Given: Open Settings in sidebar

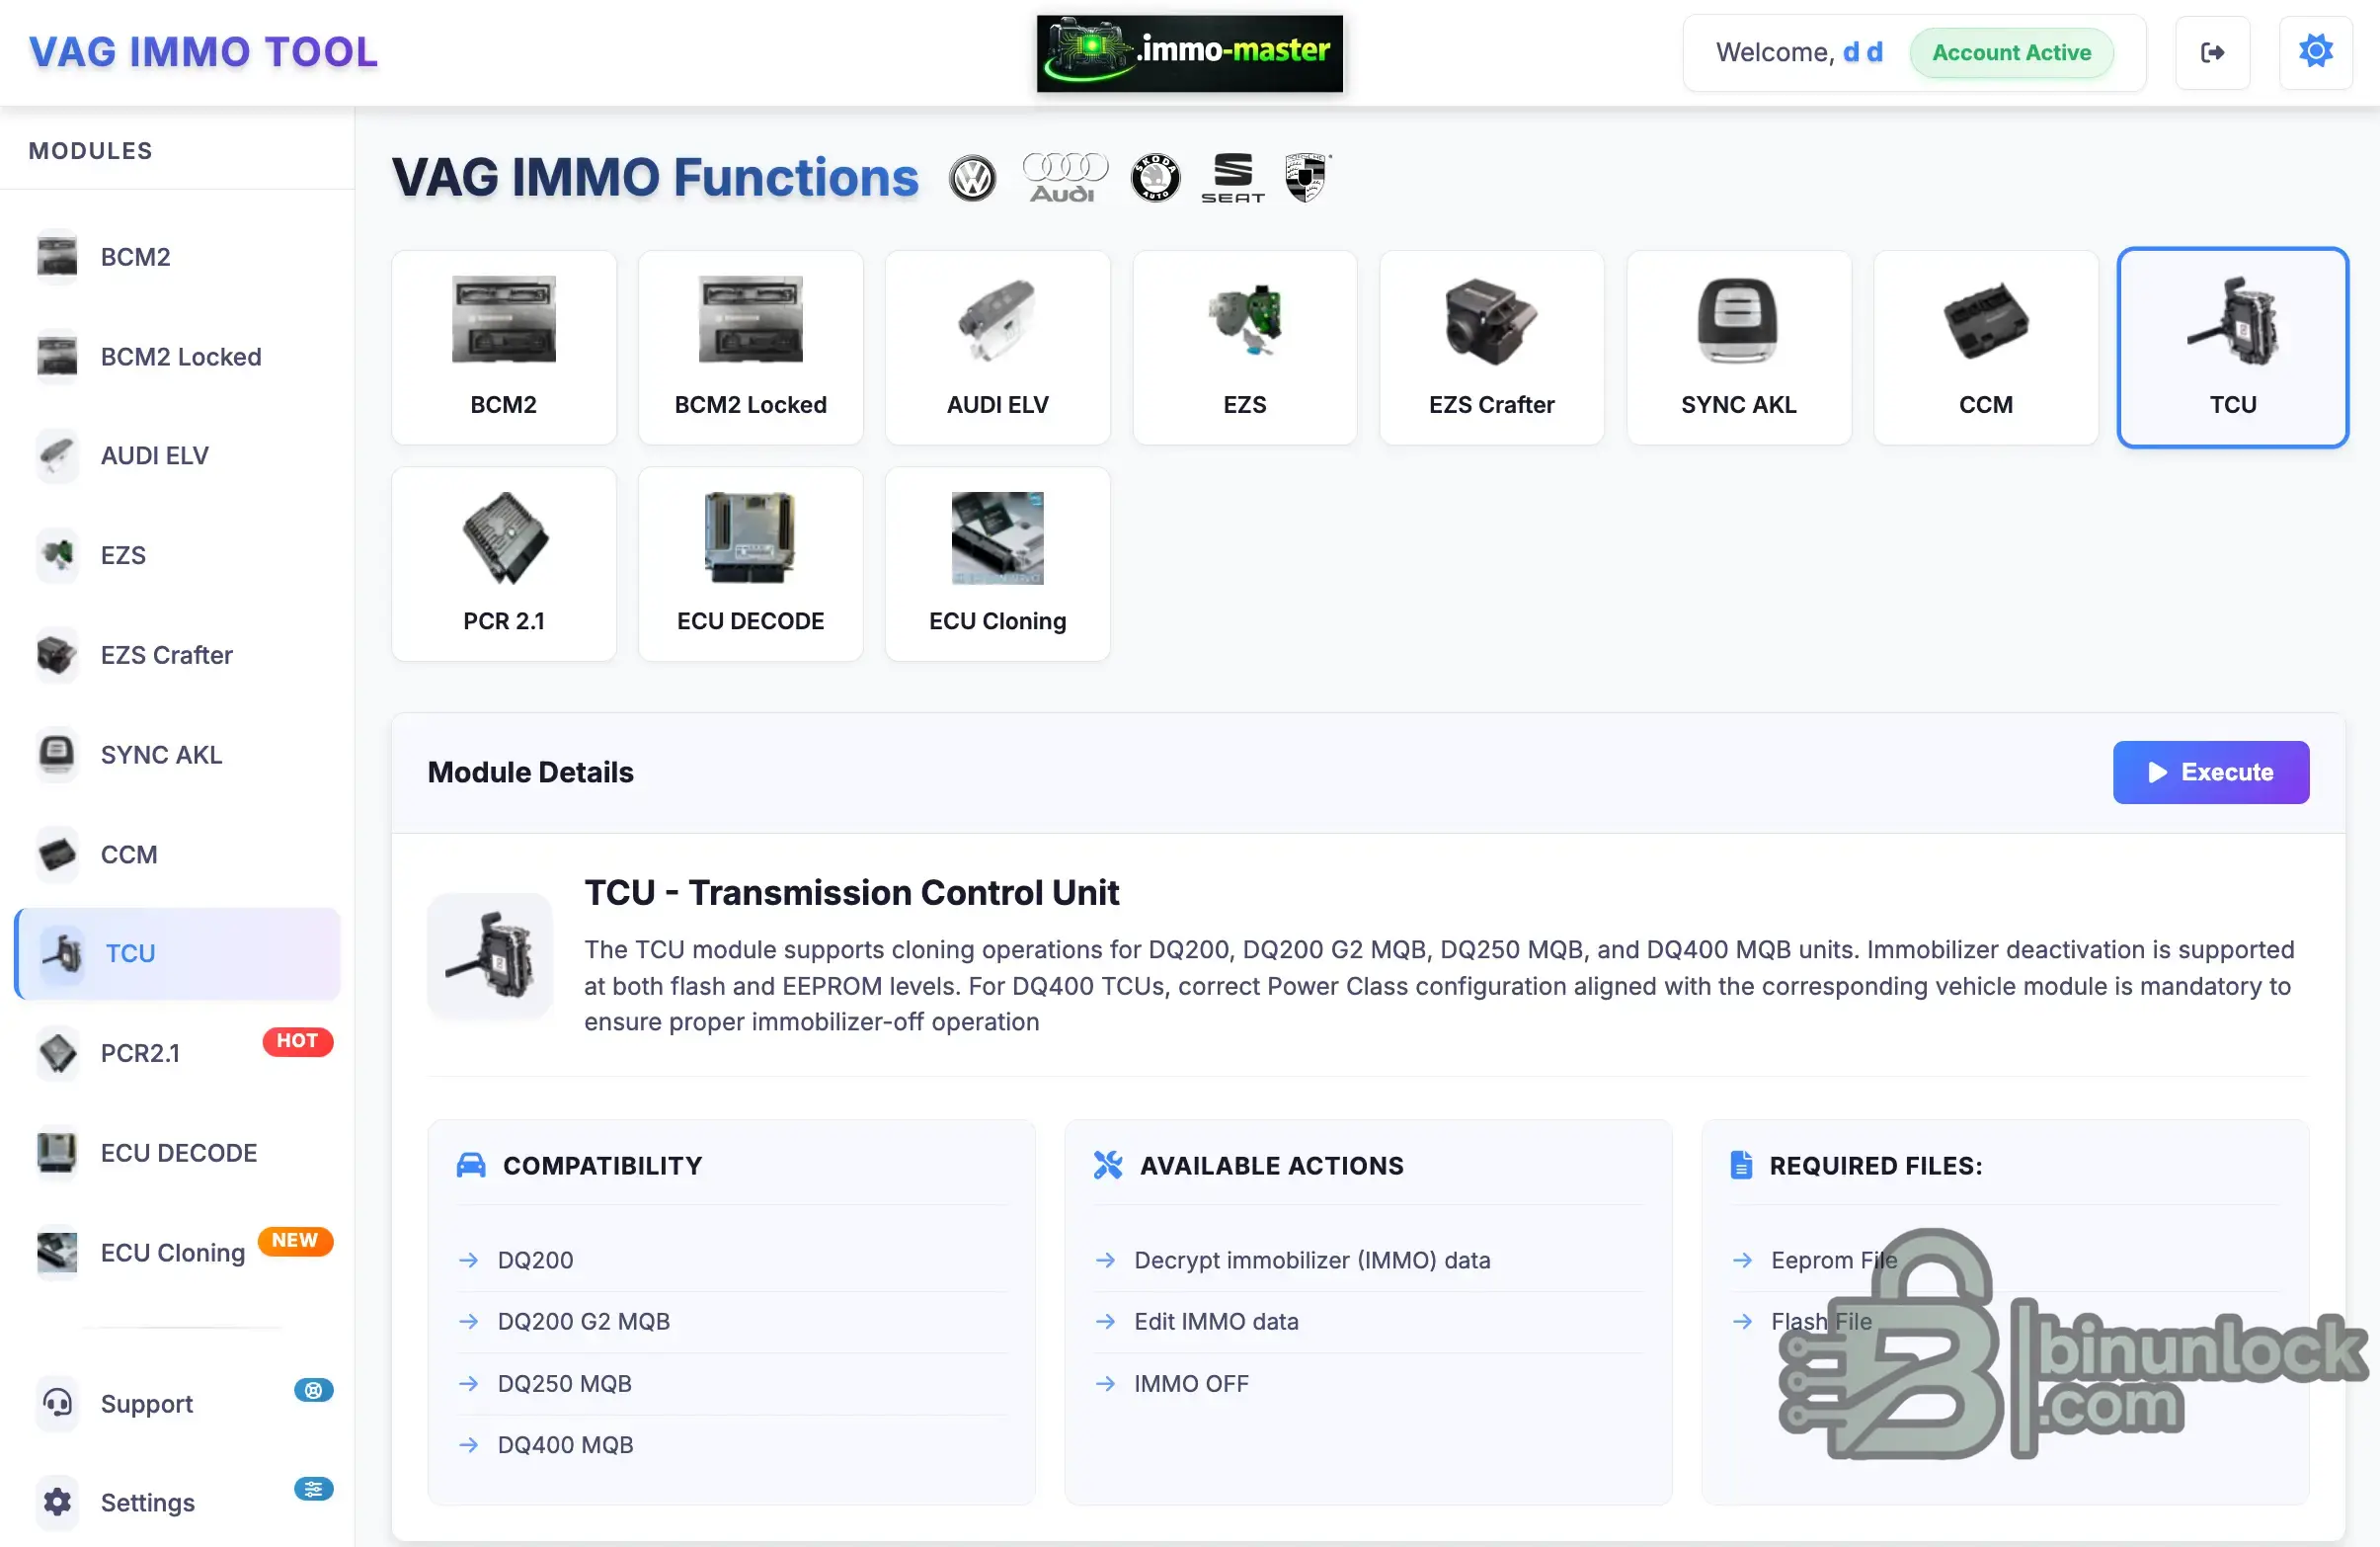Looking at the screenshot, I should click(147, 1502).
